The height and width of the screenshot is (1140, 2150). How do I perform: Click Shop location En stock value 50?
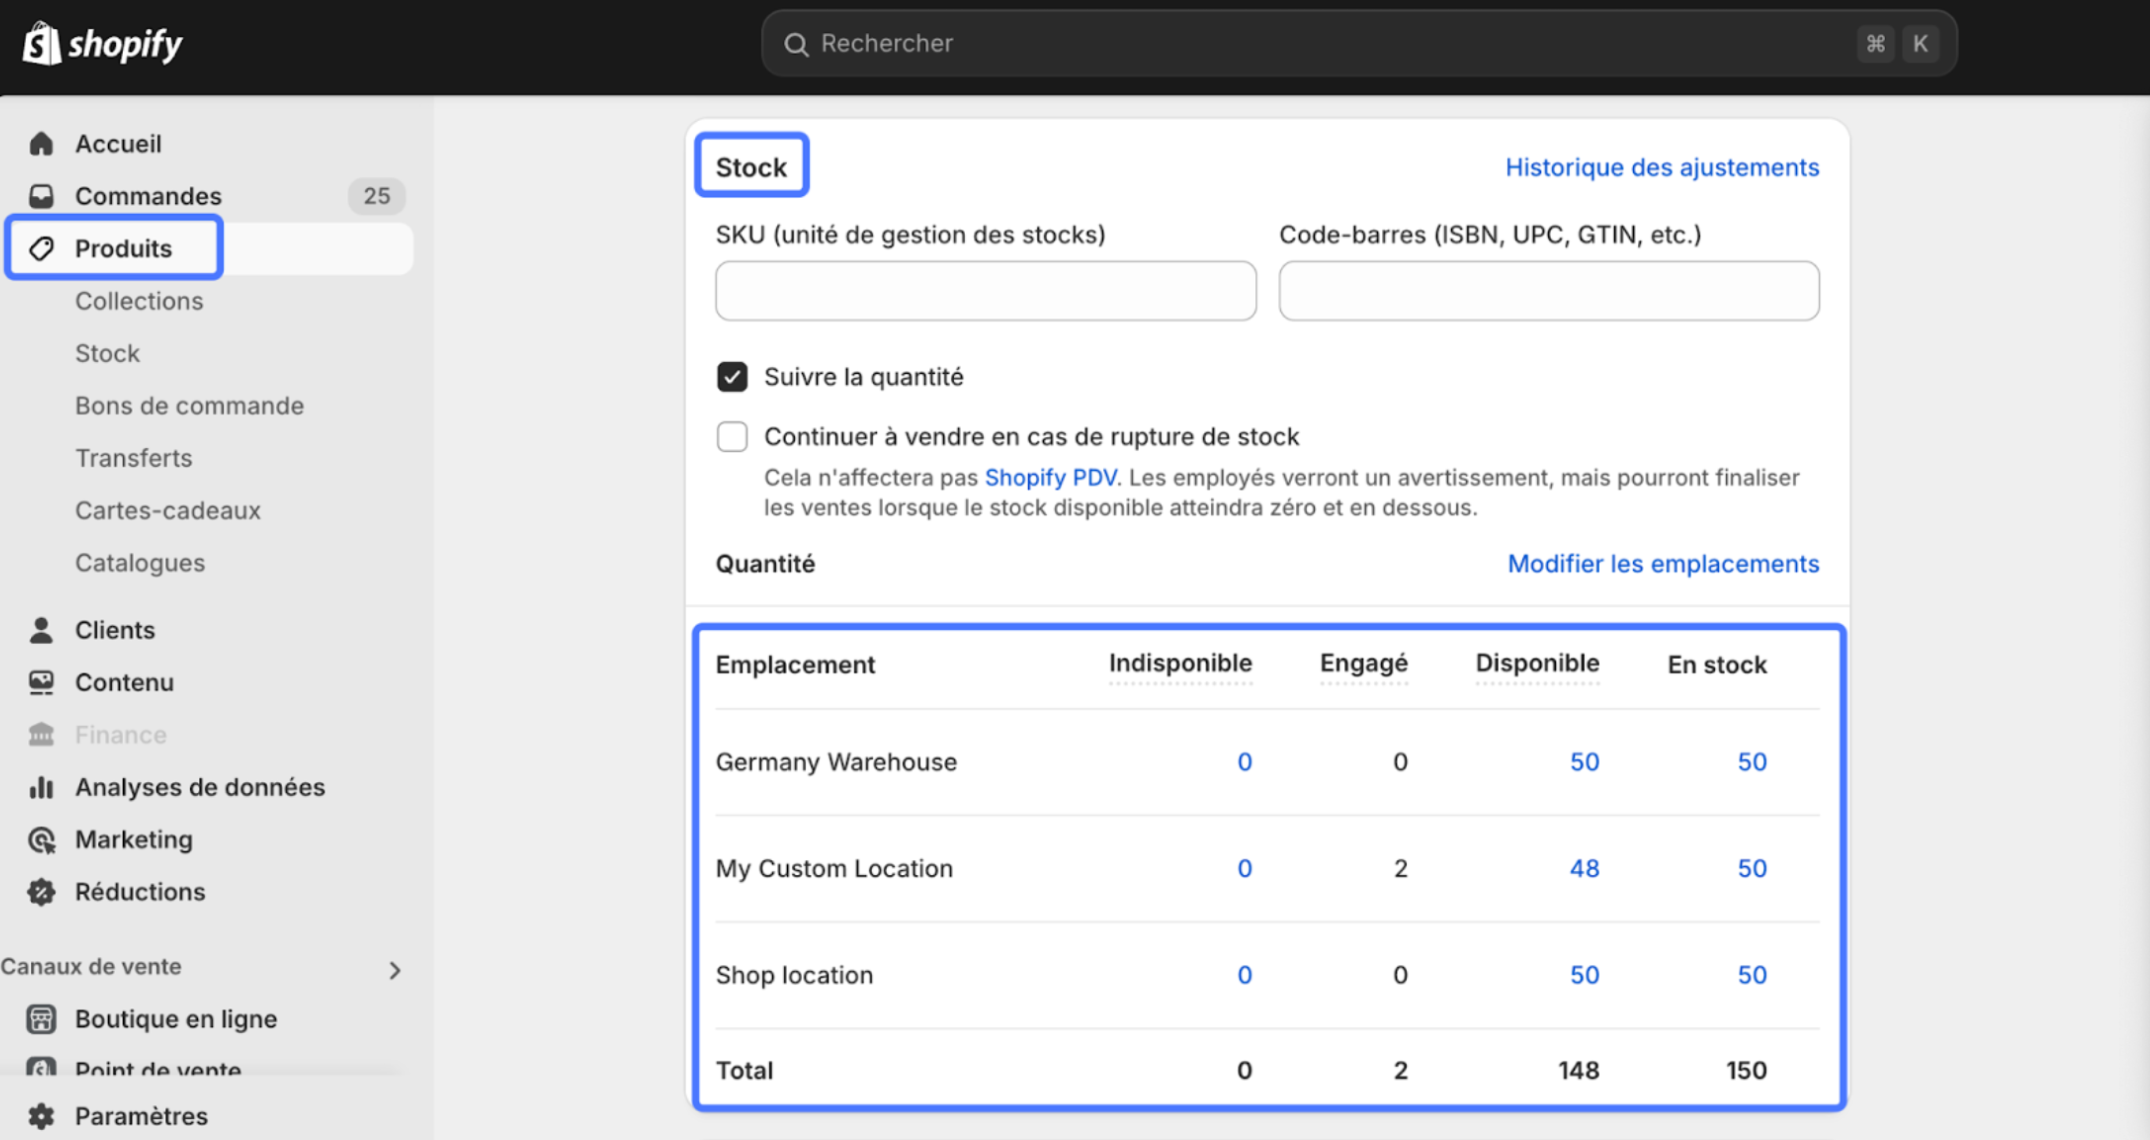pos(1752,975)
